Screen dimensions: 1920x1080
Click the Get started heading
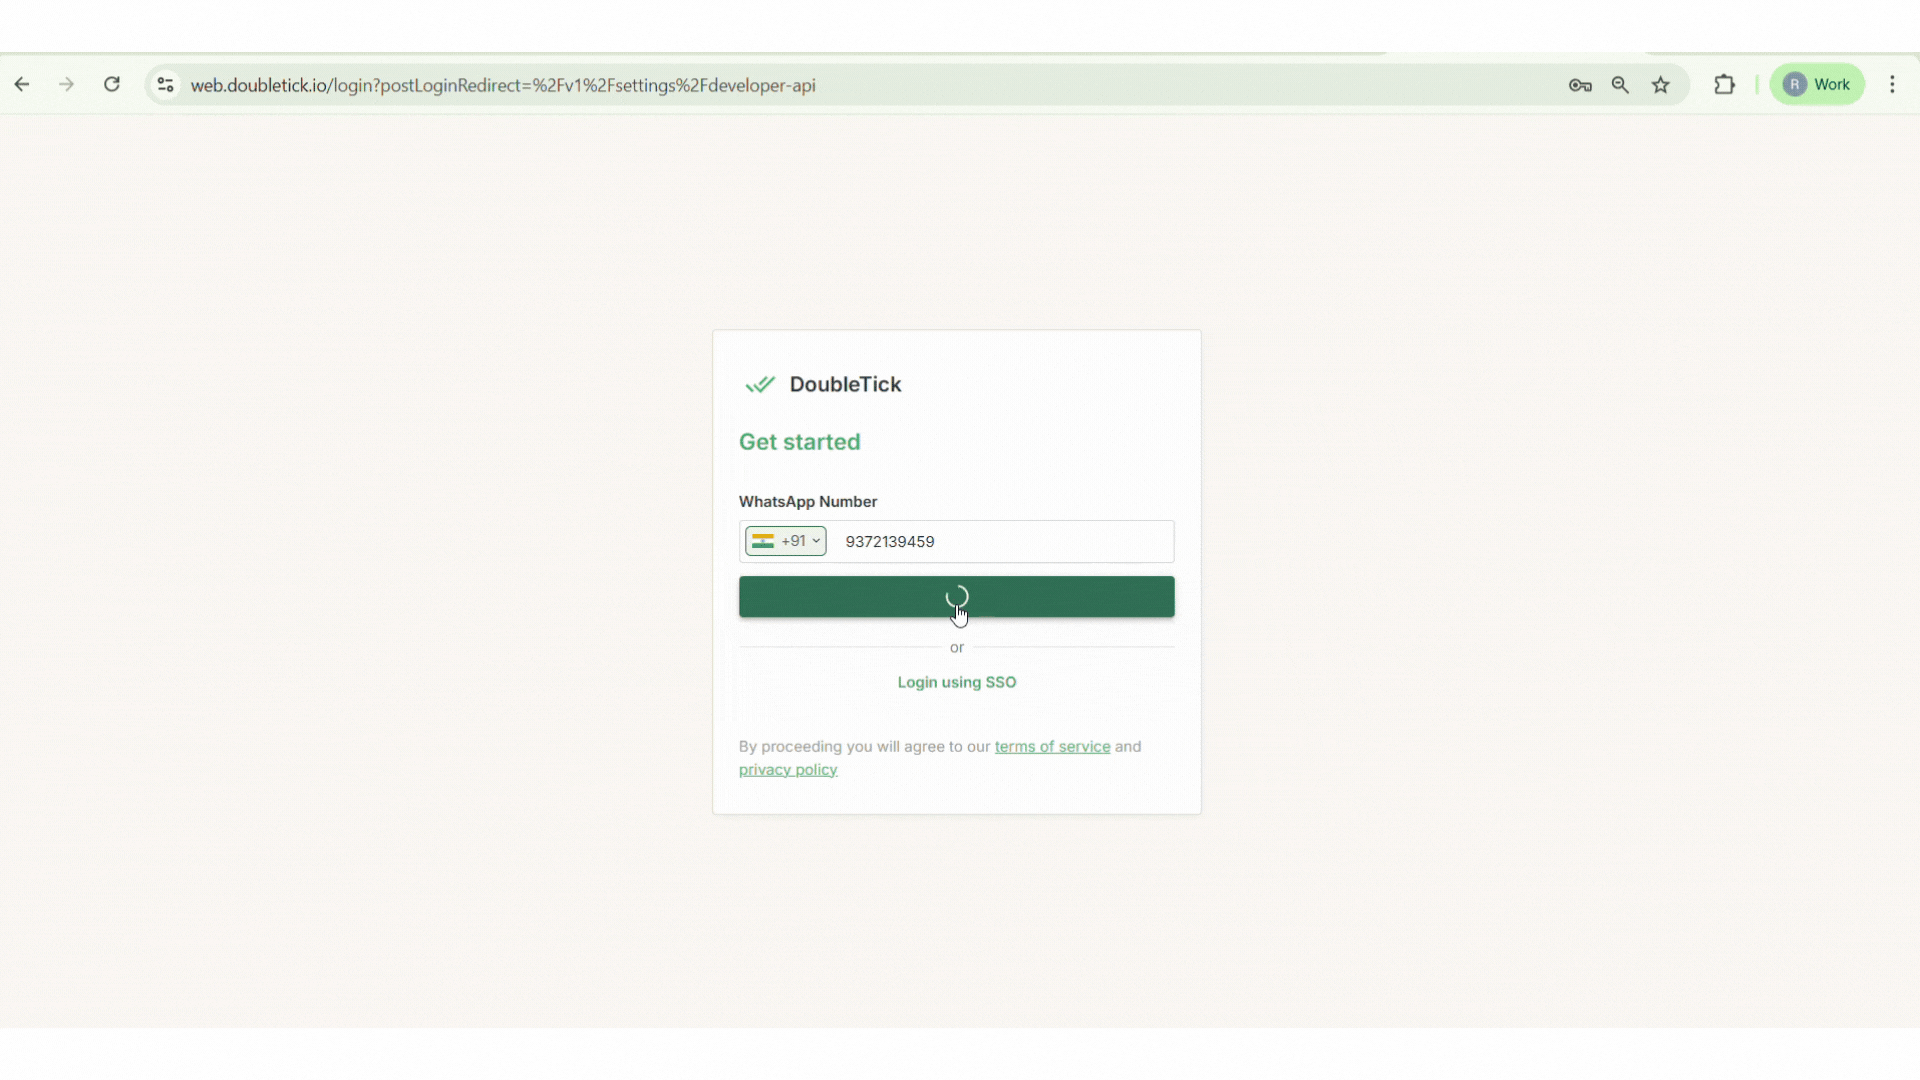[799, 442]
